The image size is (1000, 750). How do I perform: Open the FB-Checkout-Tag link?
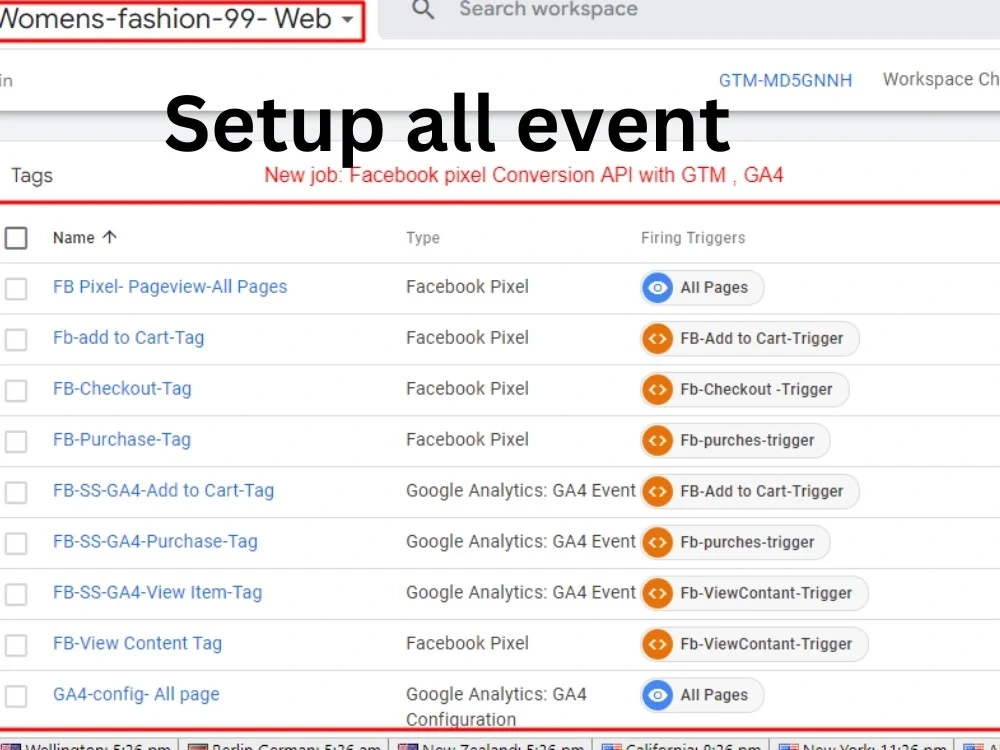point(122,389)
